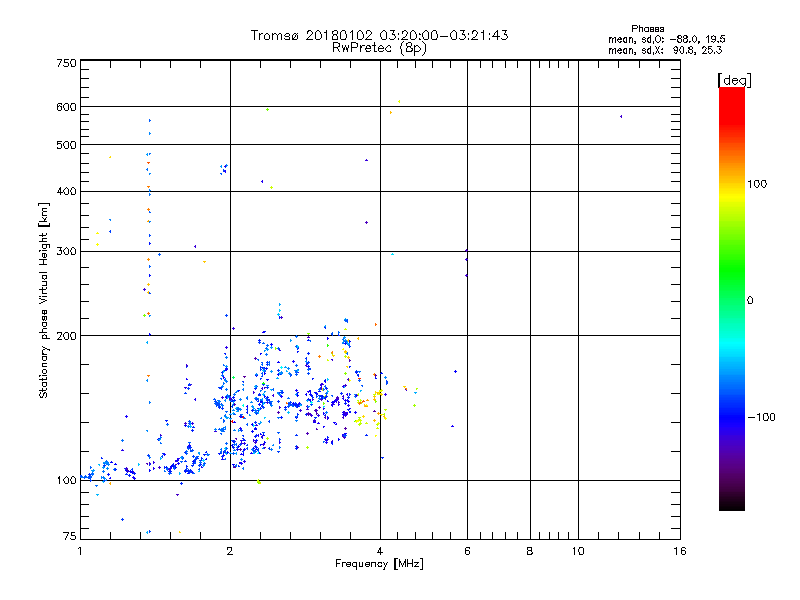Click the lone purple data point right of 10 MHz
This screenshot has height=600, width=800.
621,117
